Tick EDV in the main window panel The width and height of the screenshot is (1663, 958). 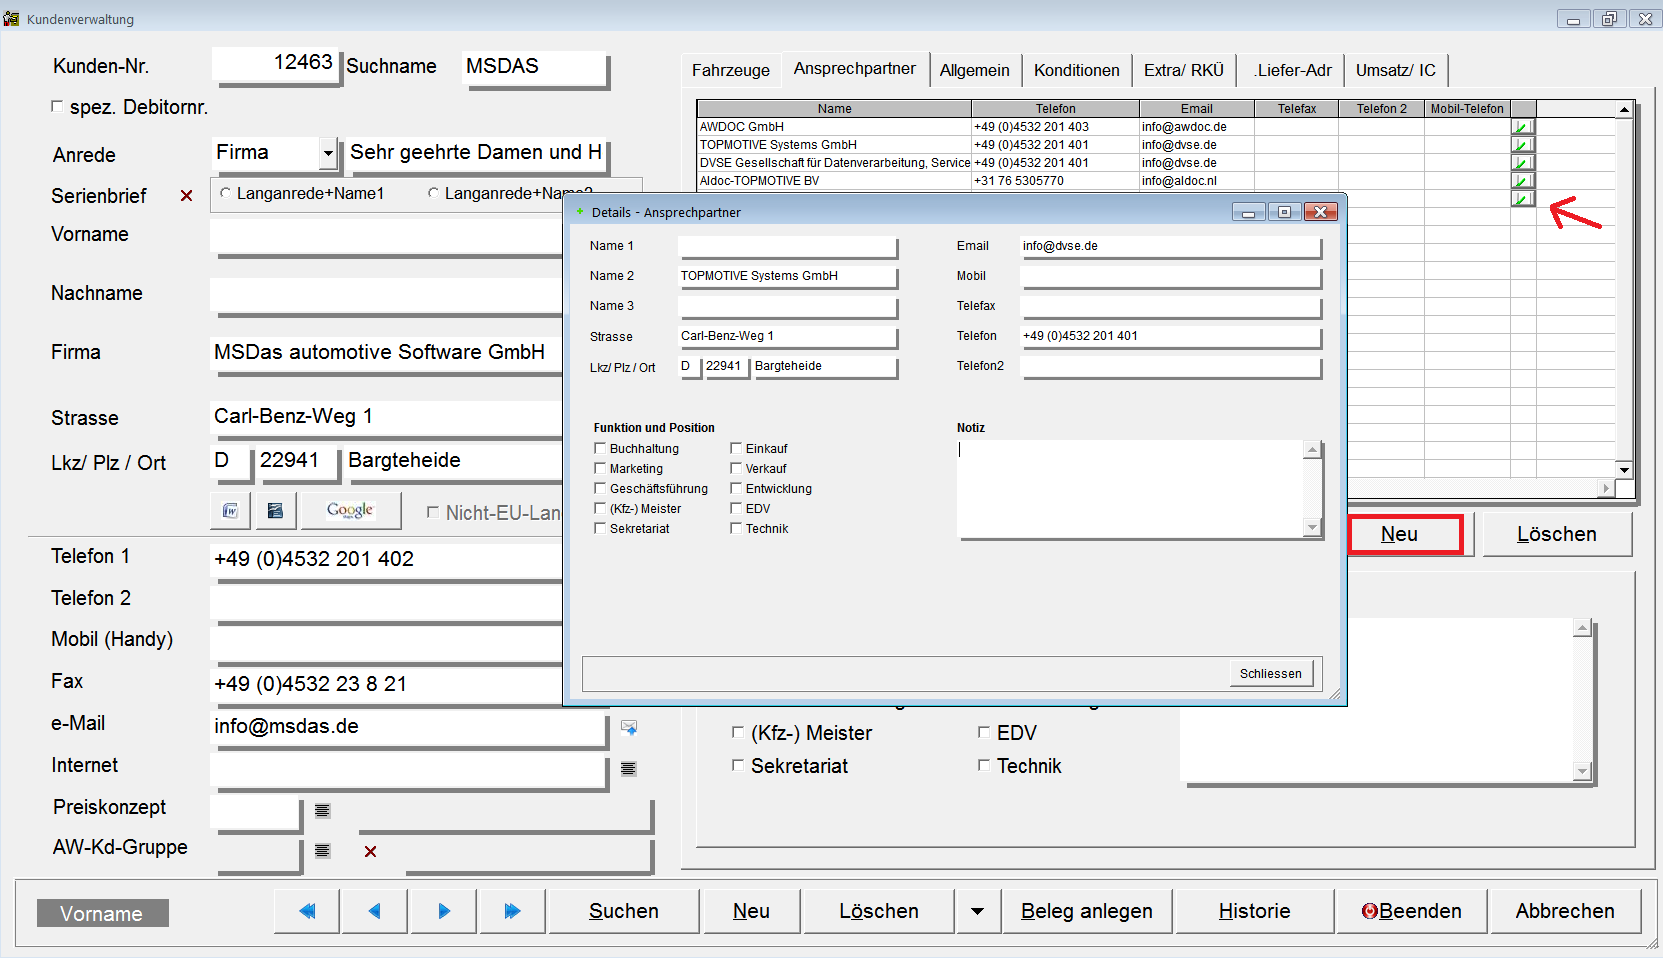tap(984, 732)
